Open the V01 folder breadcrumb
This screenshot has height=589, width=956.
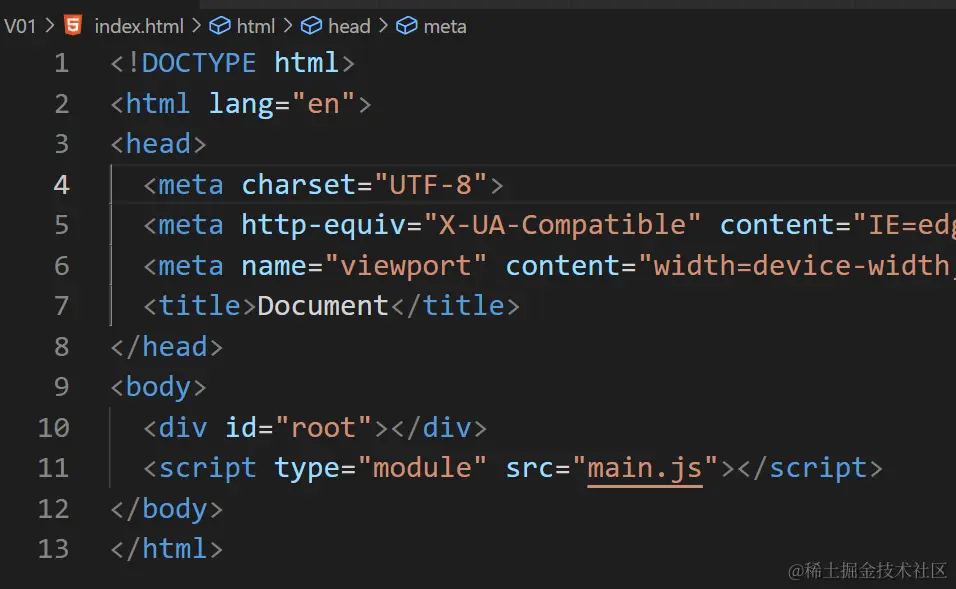click(20, 26)
